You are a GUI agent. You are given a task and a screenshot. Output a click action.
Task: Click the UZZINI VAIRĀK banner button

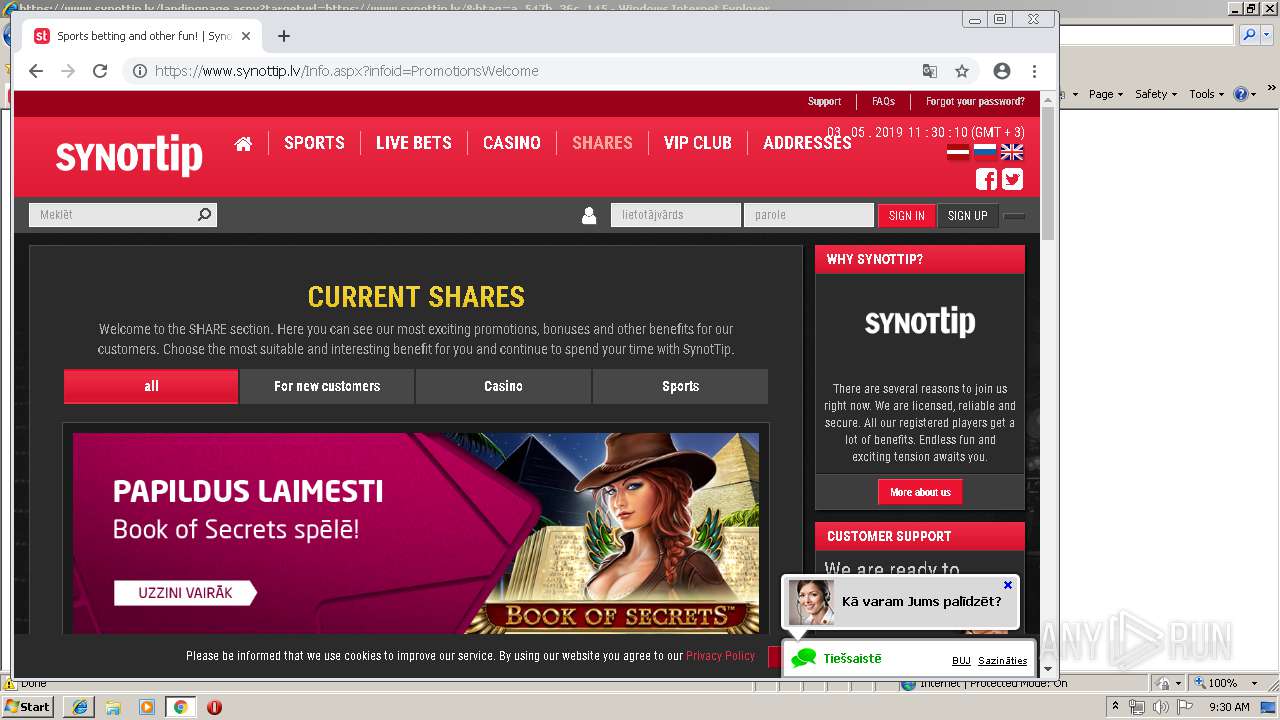(185, 593)
